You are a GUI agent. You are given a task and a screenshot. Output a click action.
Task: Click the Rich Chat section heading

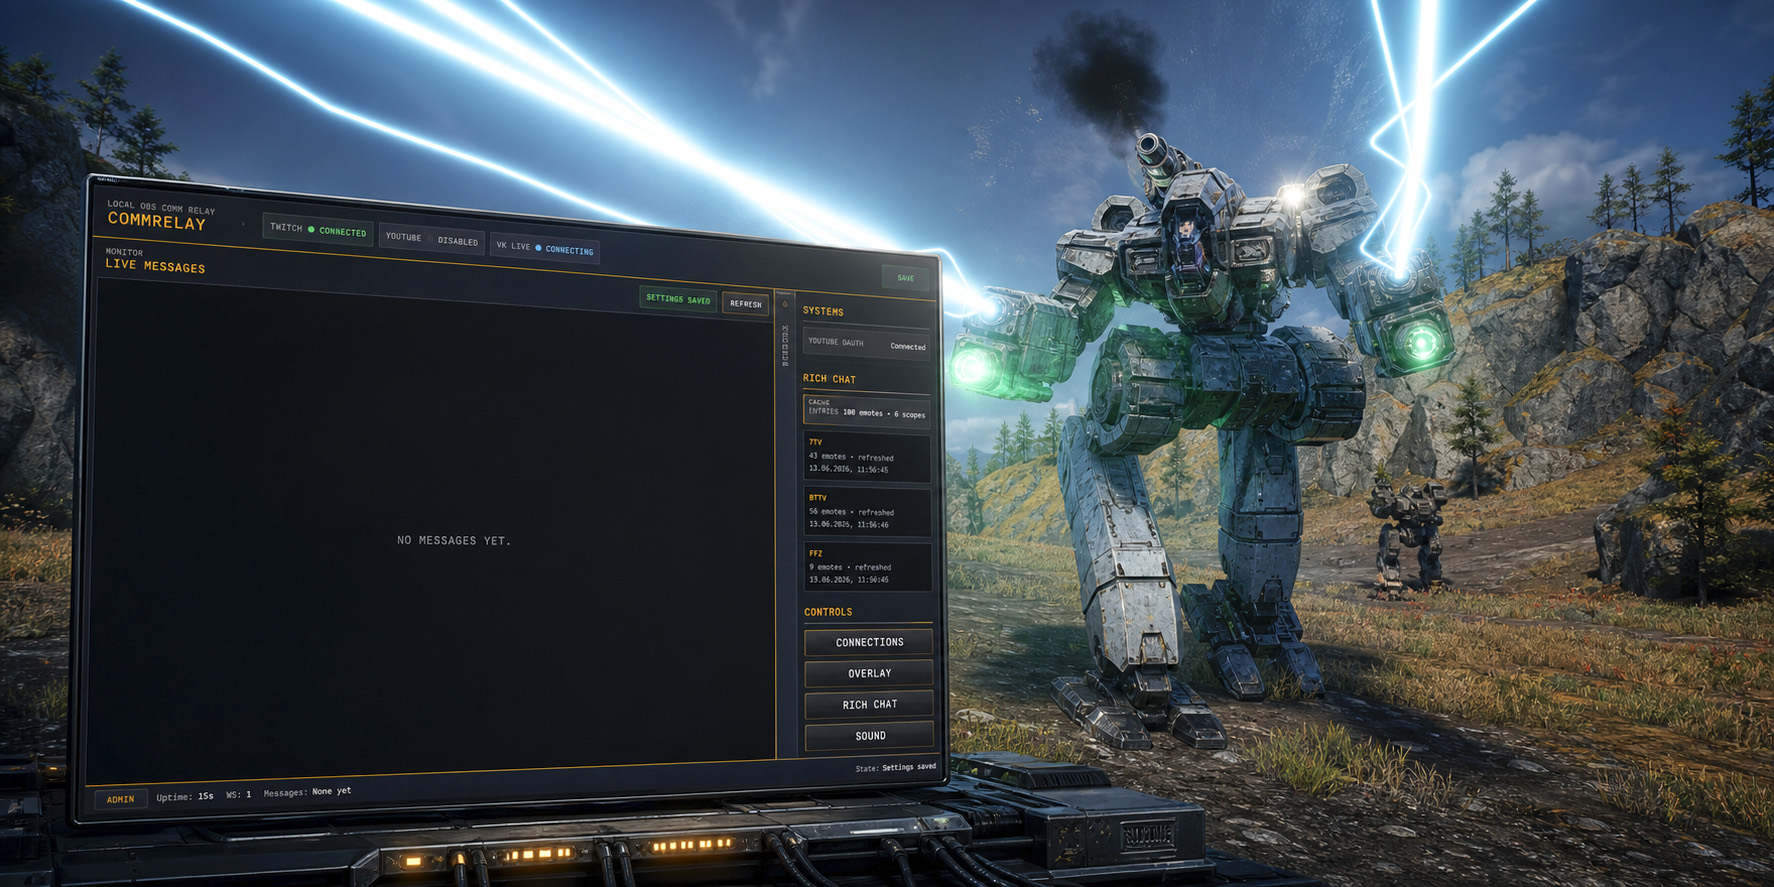coord(829,379)
